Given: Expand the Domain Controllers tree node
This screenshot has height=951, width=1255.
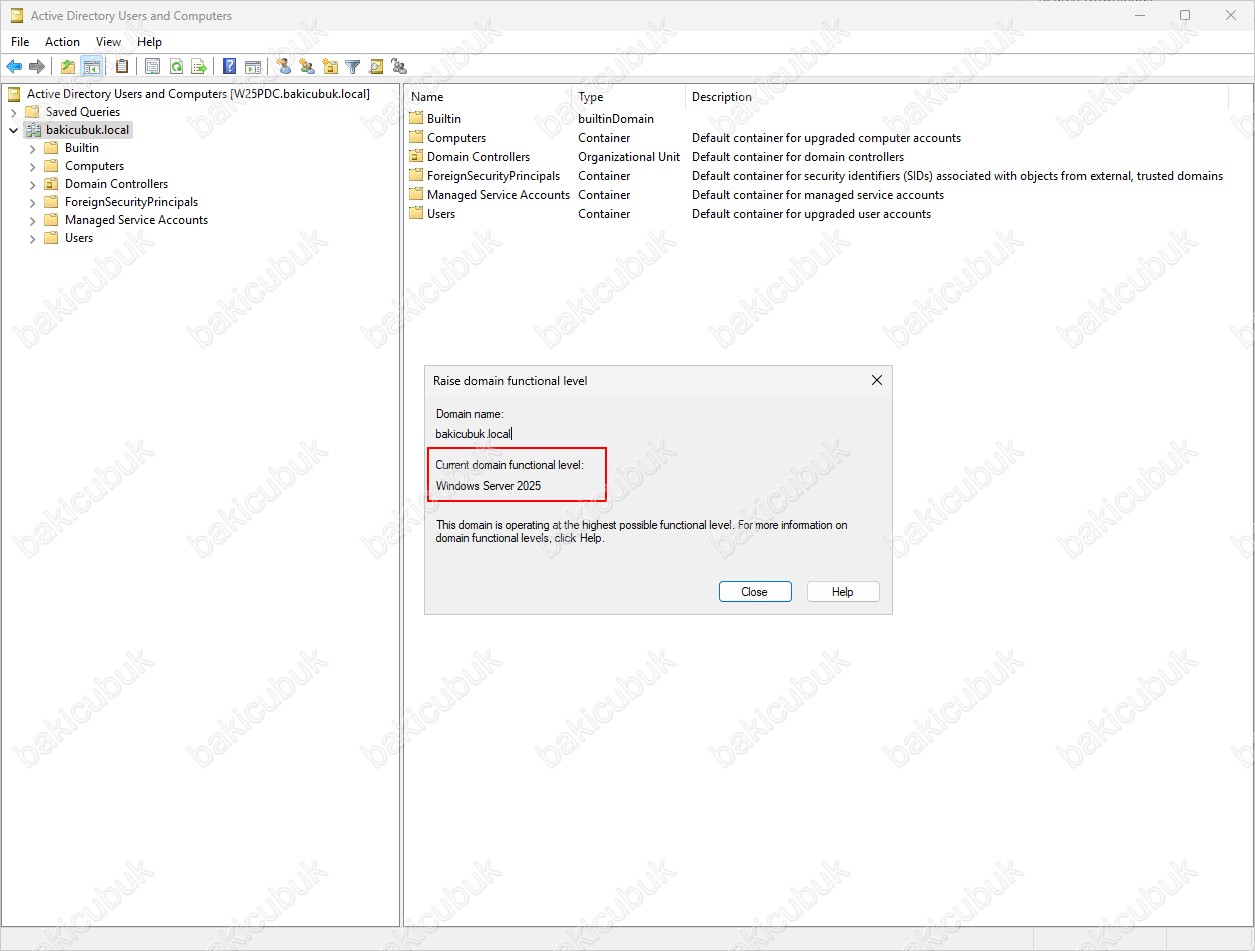Looking at the screenshot, I should click(32, 184).
